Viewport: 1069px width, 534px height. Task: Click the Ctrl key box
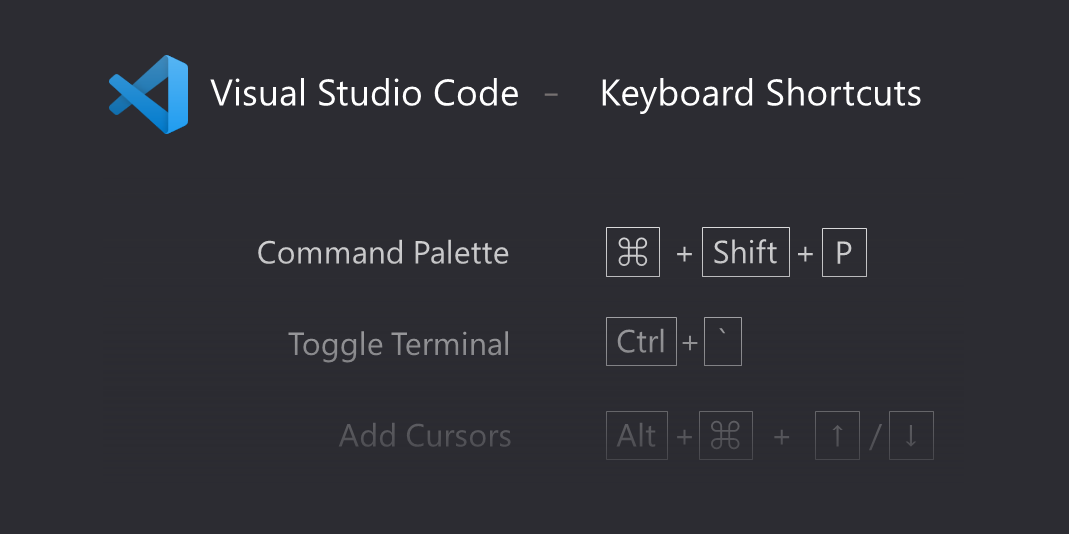pos(641,342)
